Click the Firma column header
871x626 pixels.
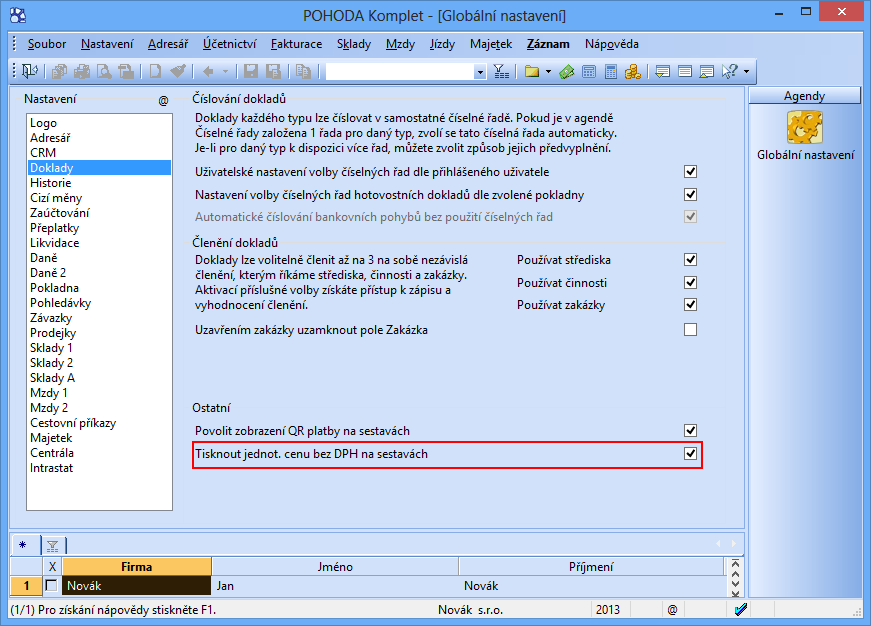click(x=137, y=567)
